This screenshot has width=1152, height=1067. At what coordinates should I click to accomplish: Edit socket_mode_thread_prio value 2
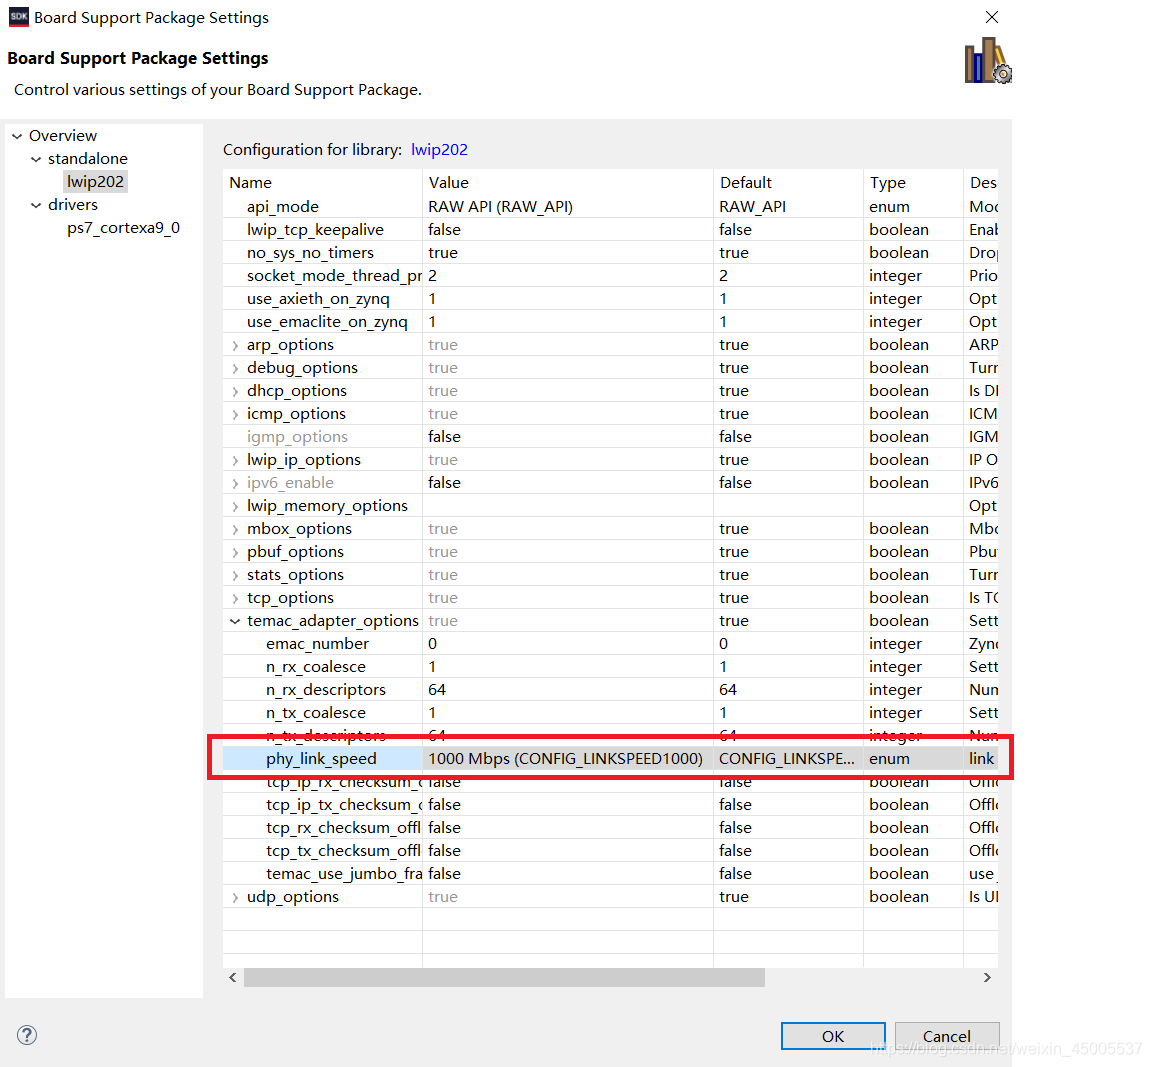coord(567,276)
